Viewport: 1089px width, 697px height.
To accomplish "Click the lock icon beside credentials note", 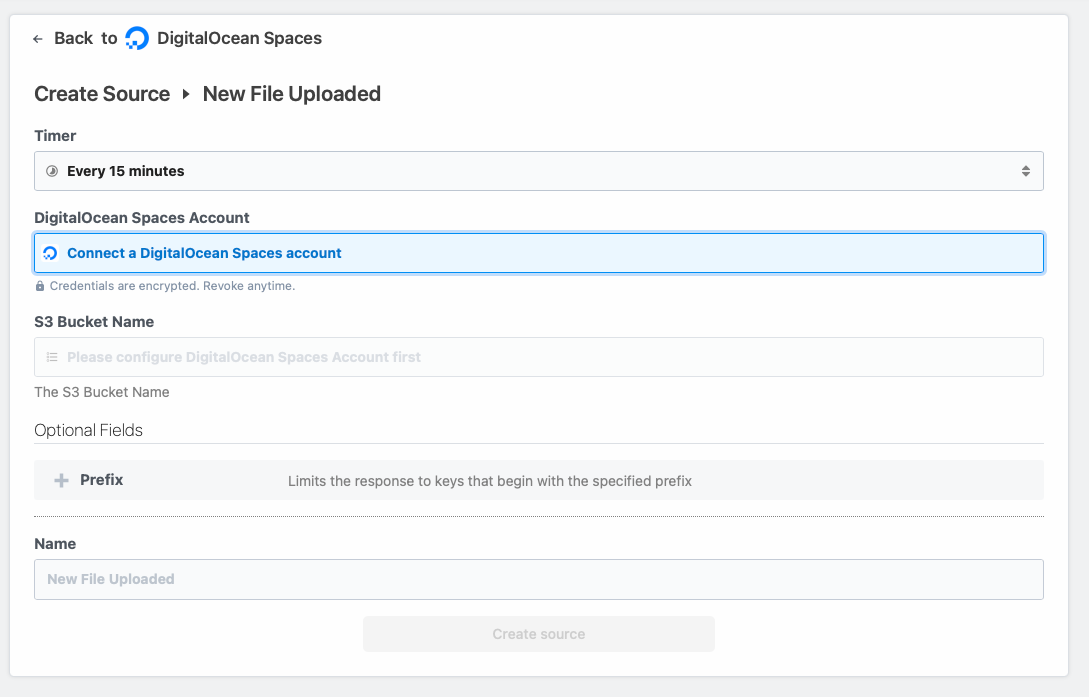I will [x=40, y=286].
